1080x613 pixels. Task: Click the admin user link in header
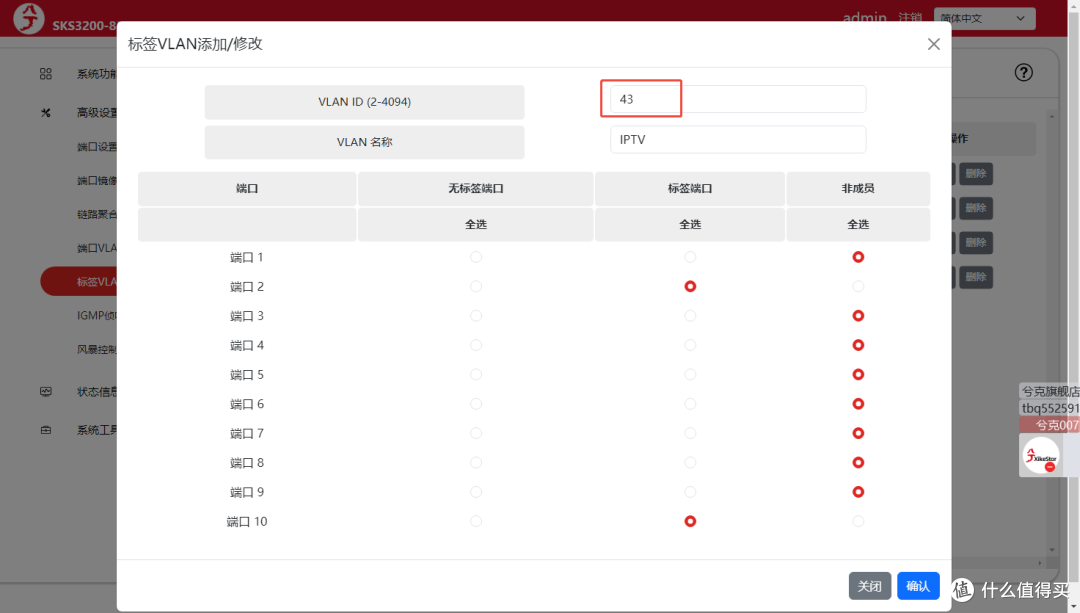click(x=864, y=17)
